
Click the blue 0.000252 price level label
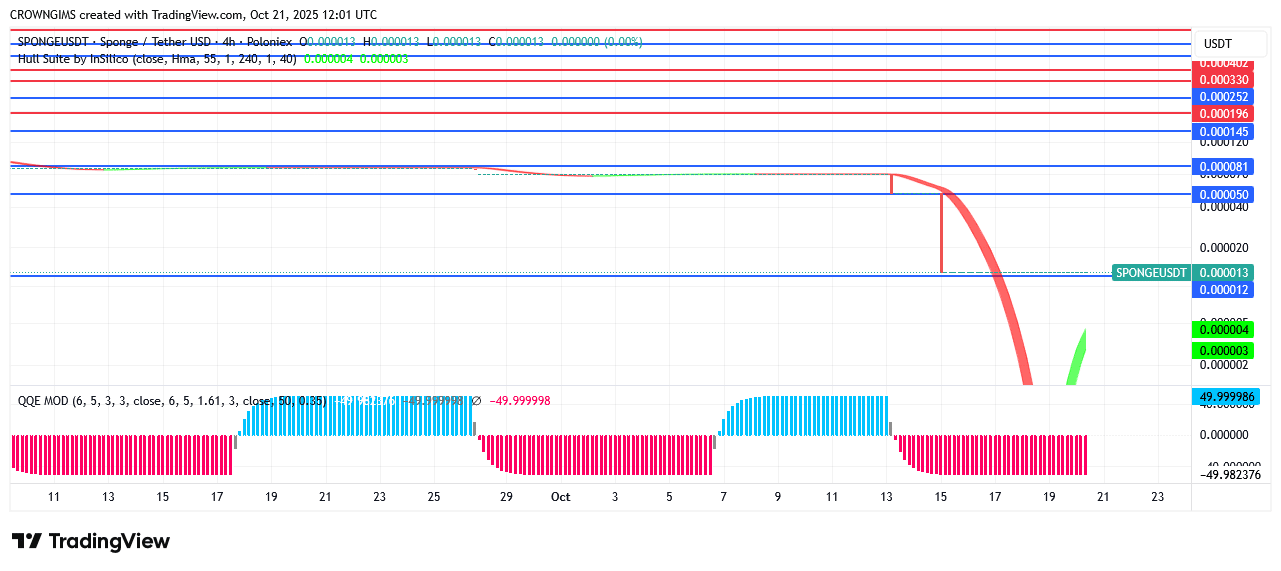1223,97
